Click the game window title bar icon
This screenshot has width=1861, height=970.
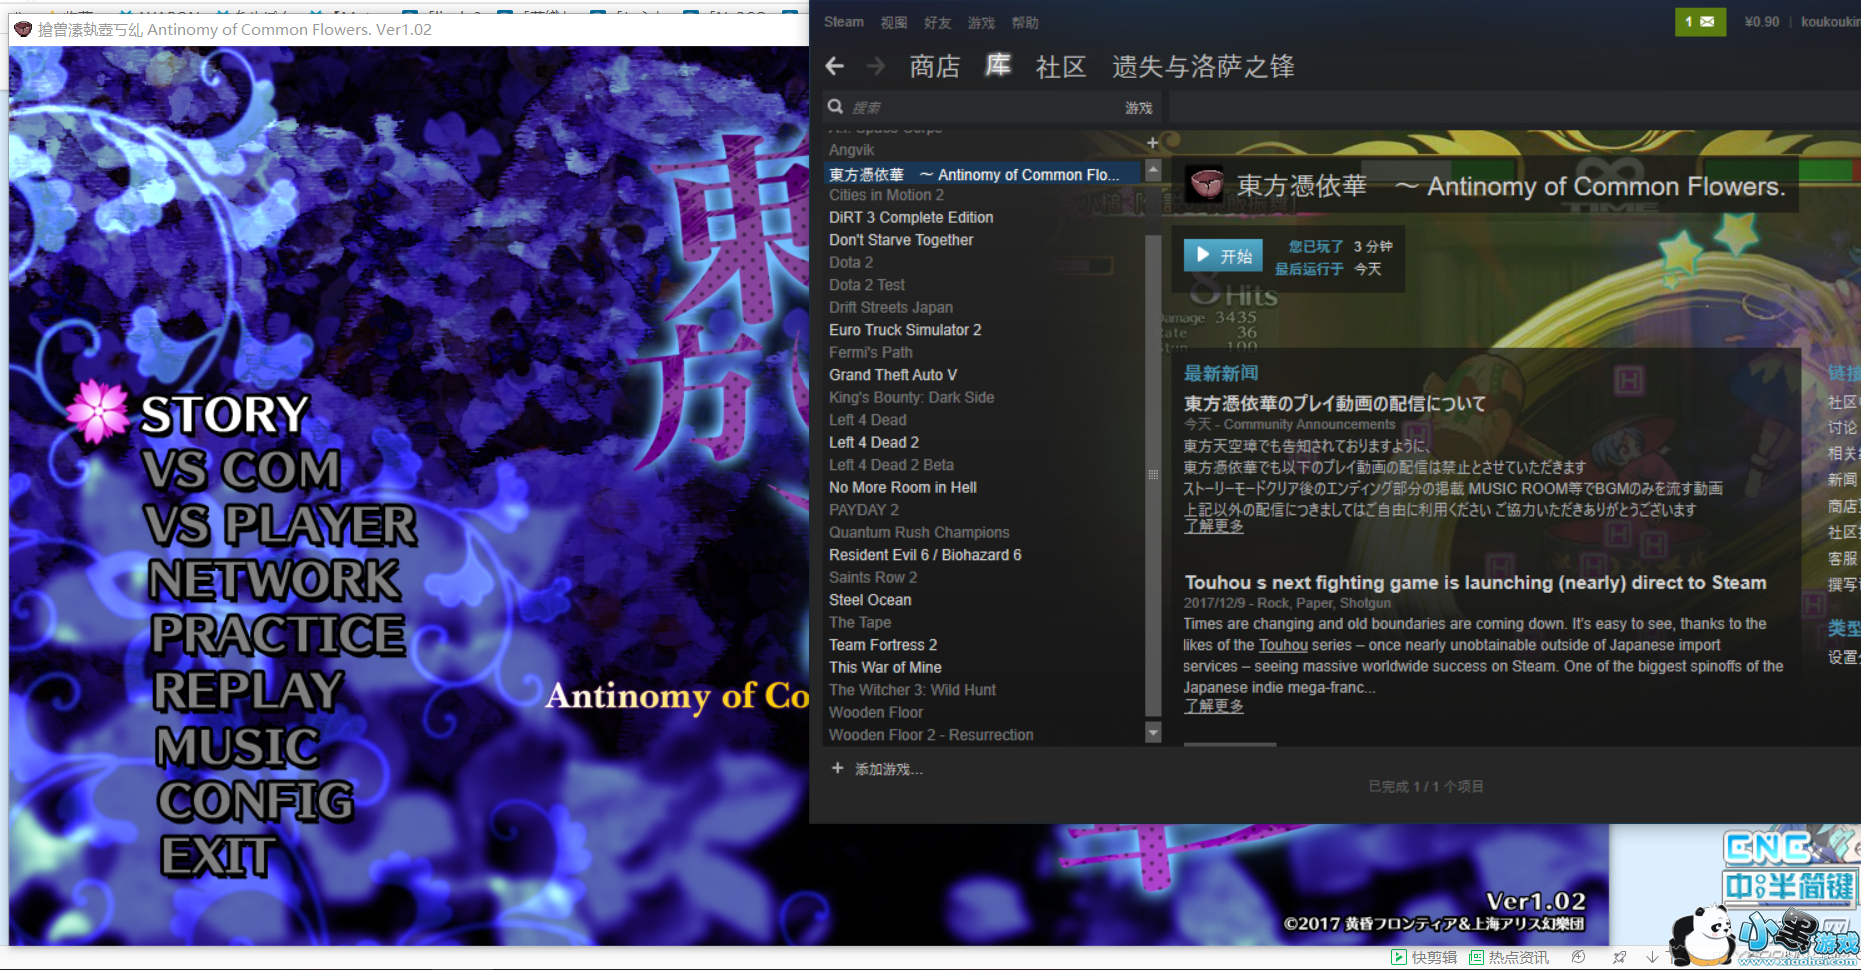pyautogui.click(x=23, y=29)
